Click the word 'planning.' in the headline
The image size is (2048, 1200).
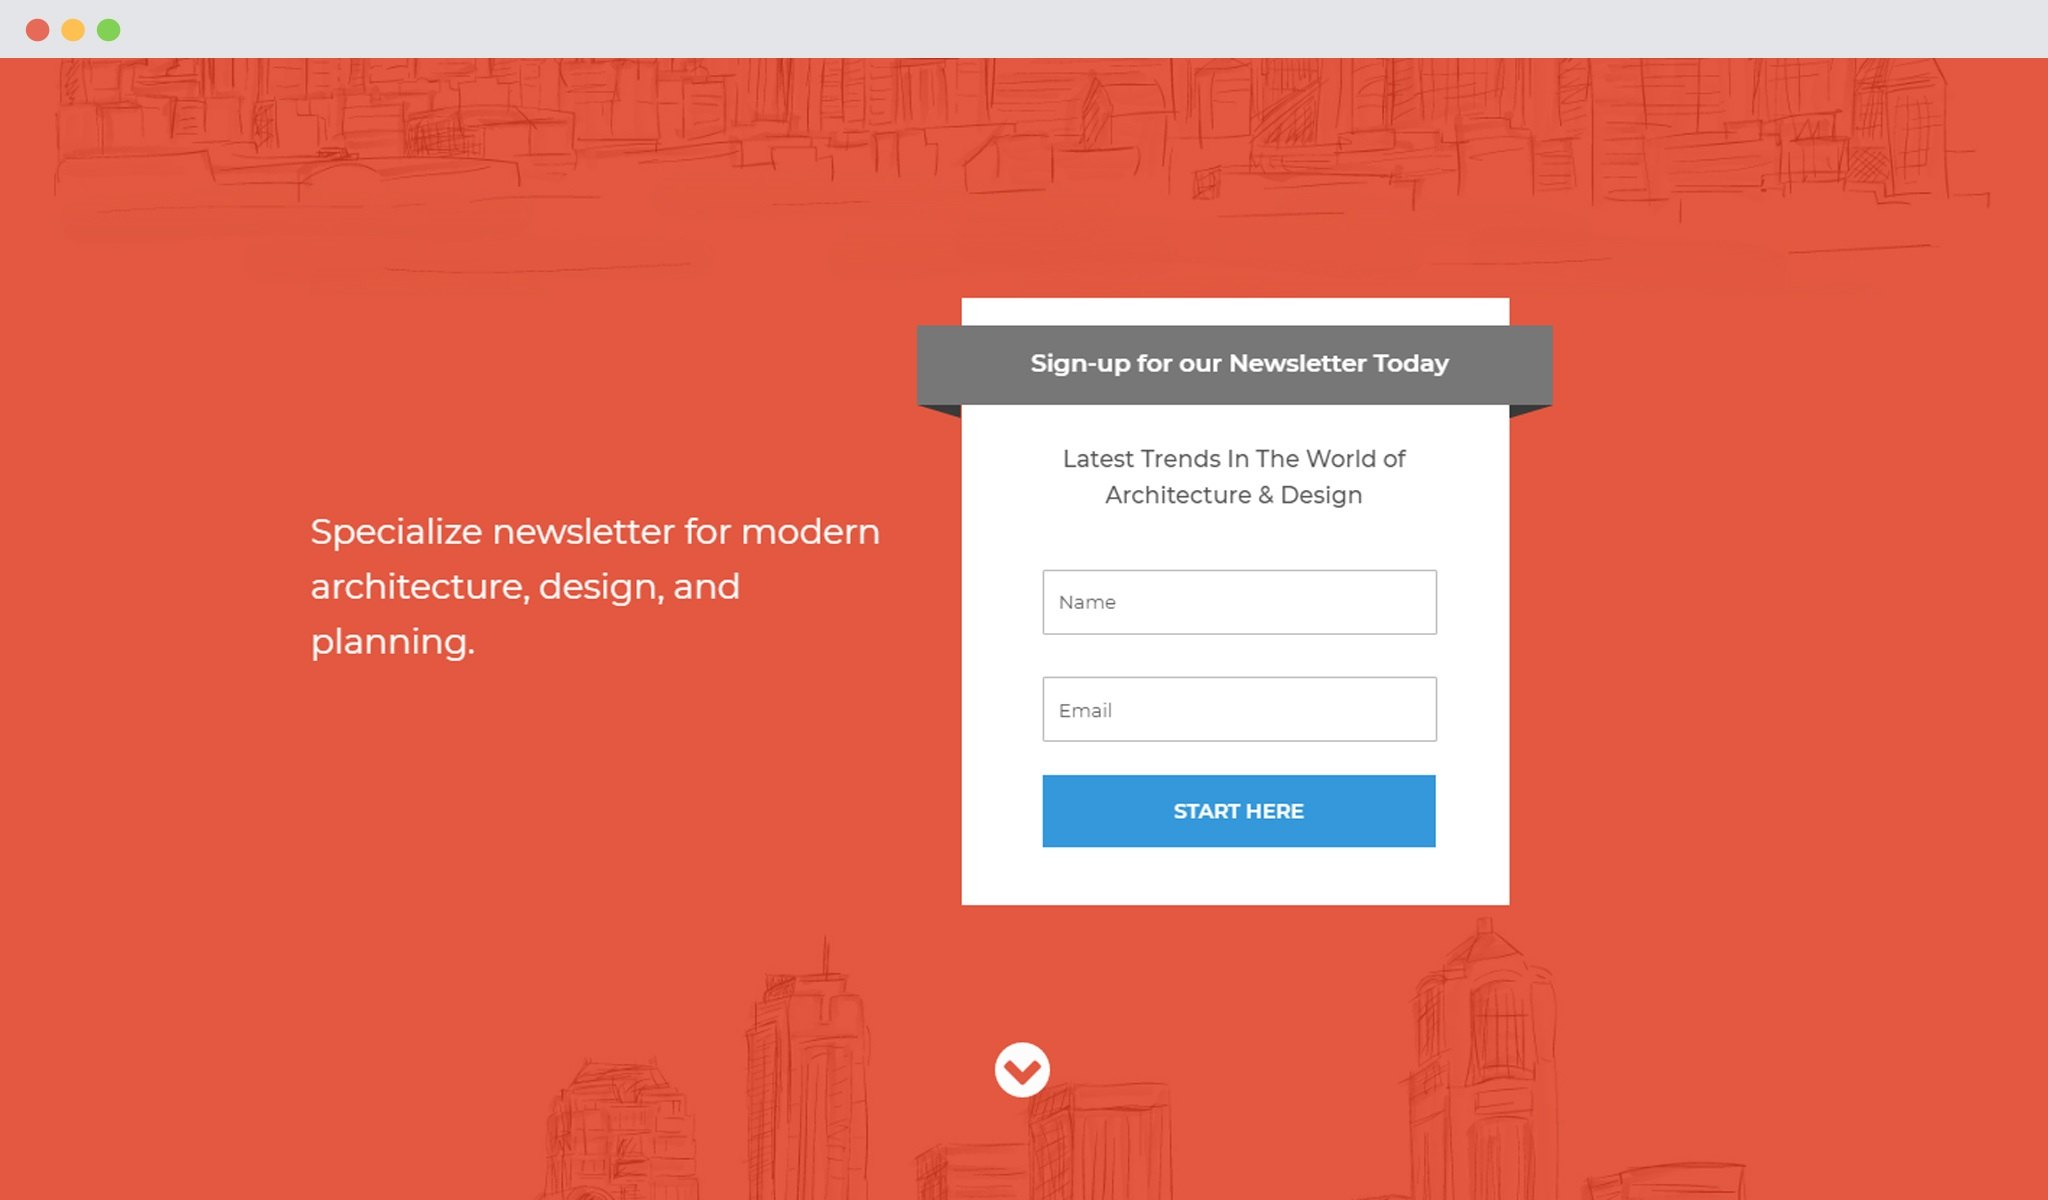tap(392, 642)
